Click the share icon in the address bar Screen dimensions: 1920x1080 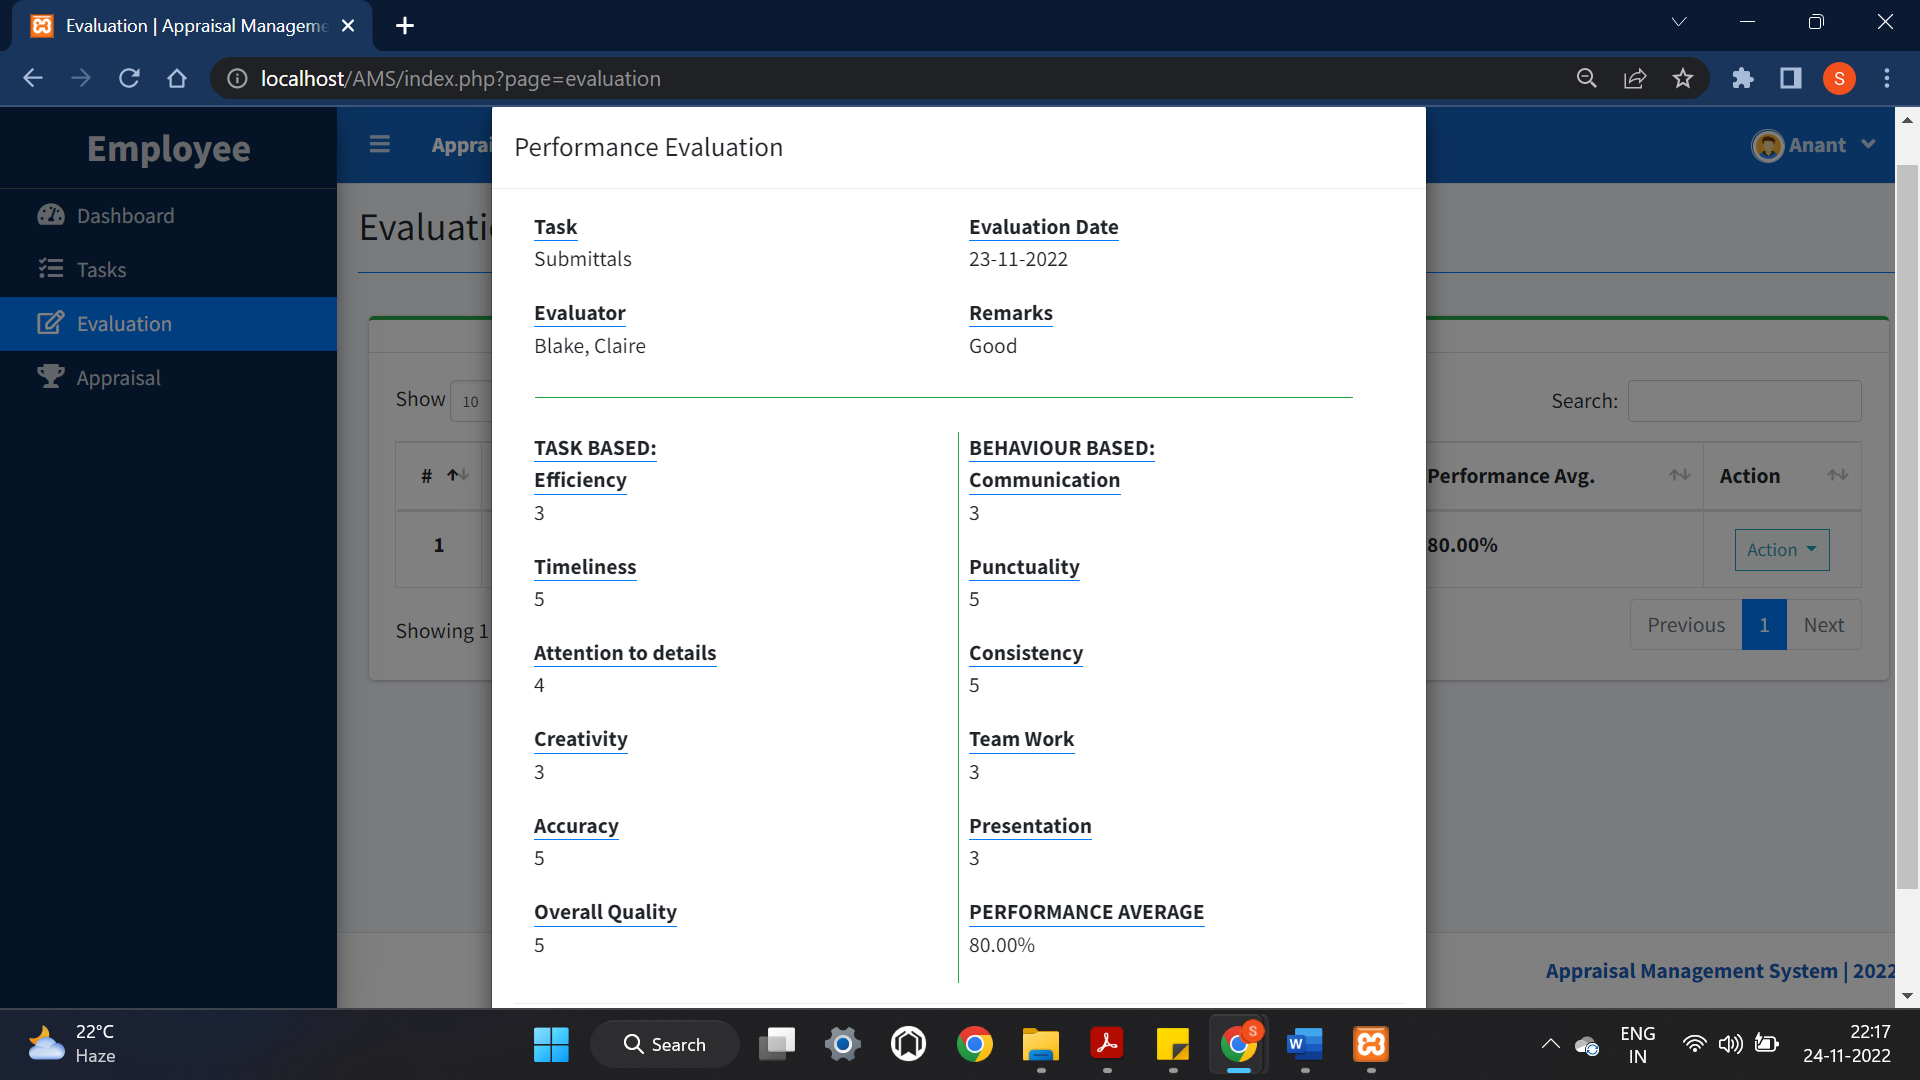point(1635,78)
